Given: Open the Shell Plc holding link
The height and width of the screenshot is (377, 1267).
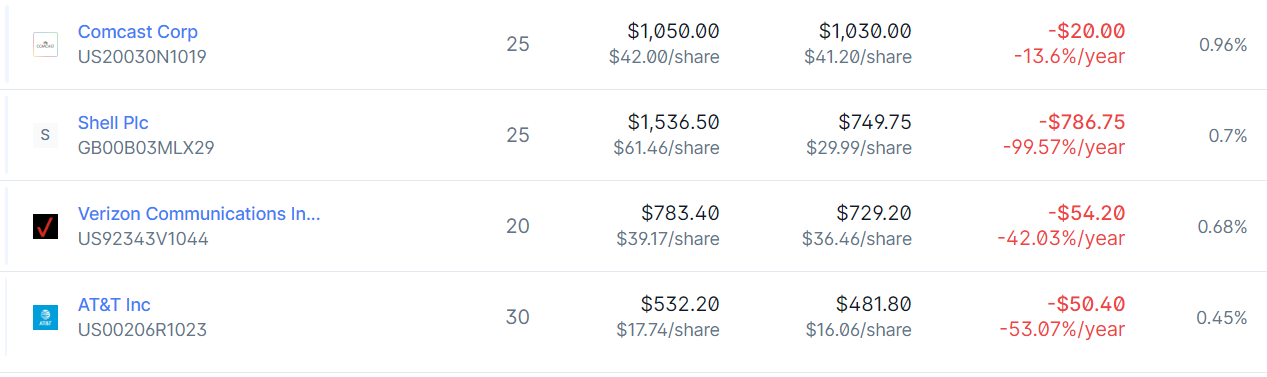Looking at the screenshot, I should coord(113,123).
